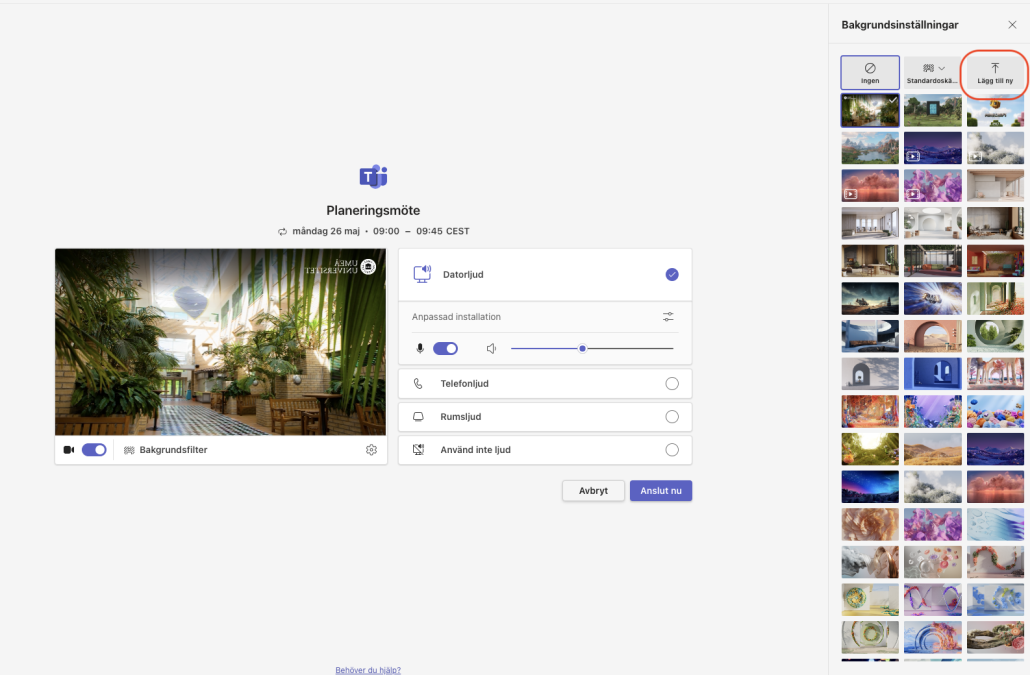The height and width of the screenshot is (675, 1030).
Task: Select the animated pink clouds sunset background
Action: [870, 186]
